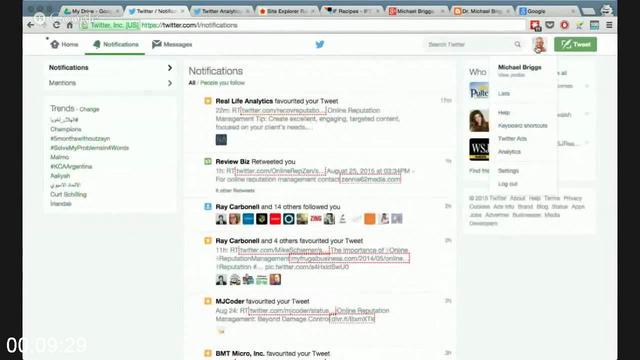Viewport: 640px width, 360px height.
Task: Click the Curt Schilling trend
Action: 68,194
